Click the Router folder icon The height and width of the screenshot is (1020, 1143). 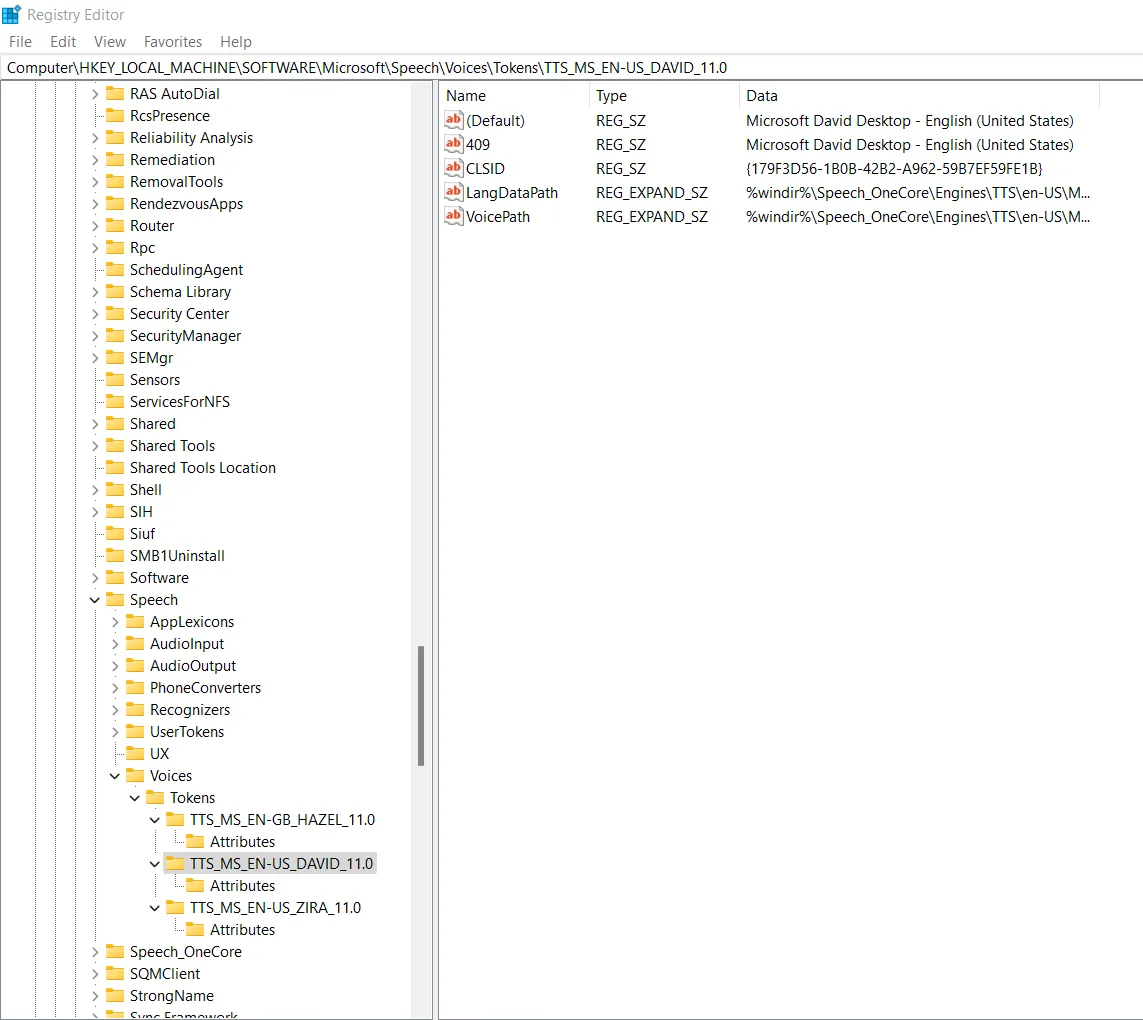[115, 225]
